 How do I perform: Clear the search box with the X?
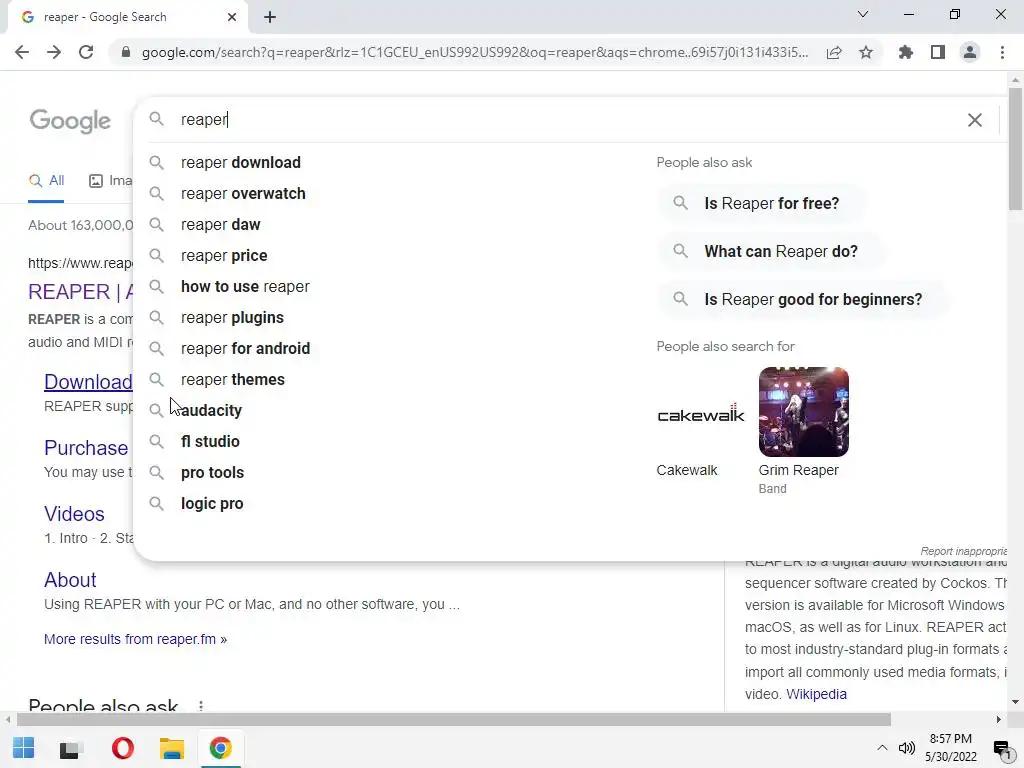click(x=974, y=120)
